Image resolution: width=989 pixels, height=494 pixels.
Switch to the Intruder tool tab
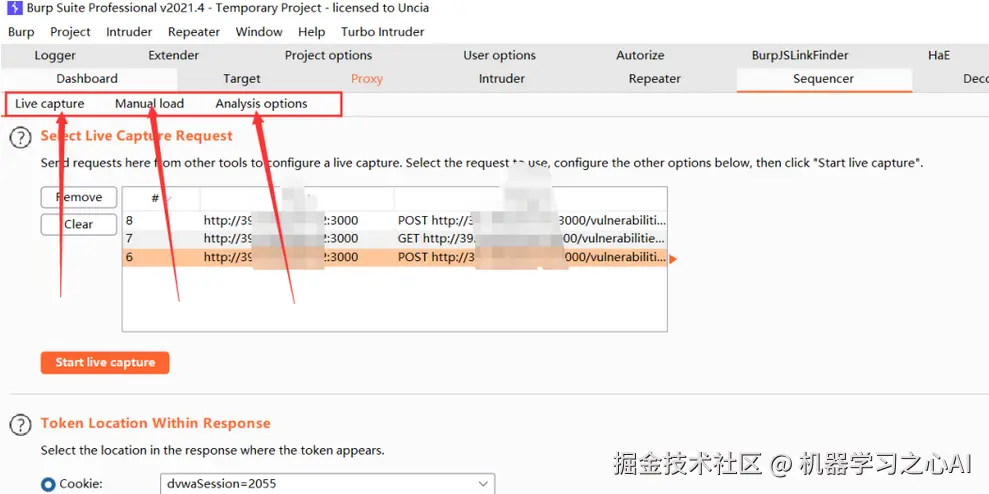tap(501, 79)
